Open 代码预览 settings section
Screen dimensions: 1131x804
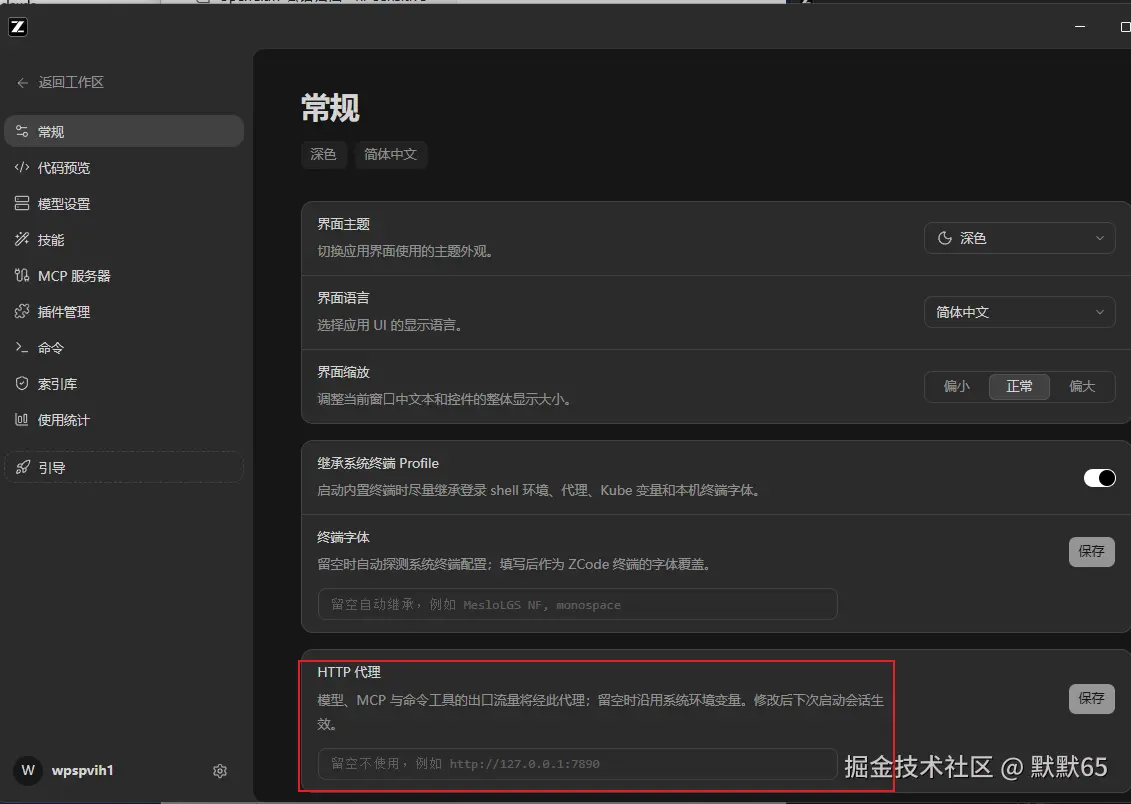(124, 167)
